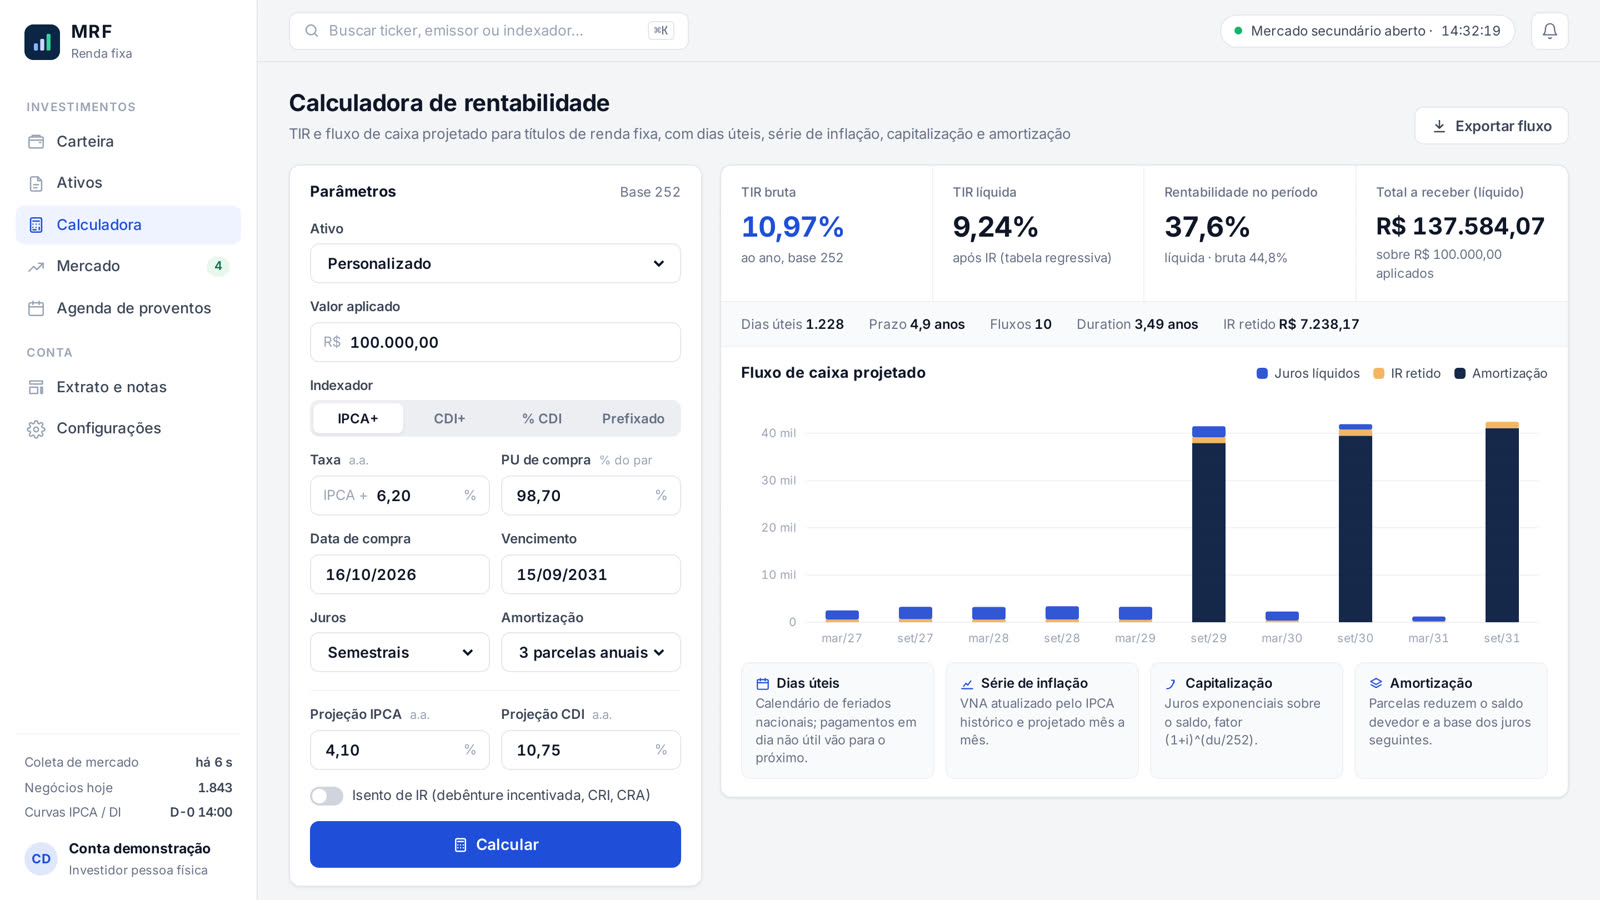Select IPCA+ indexador option
Screen dimensions: 1600x900
[x=358, y=418]
